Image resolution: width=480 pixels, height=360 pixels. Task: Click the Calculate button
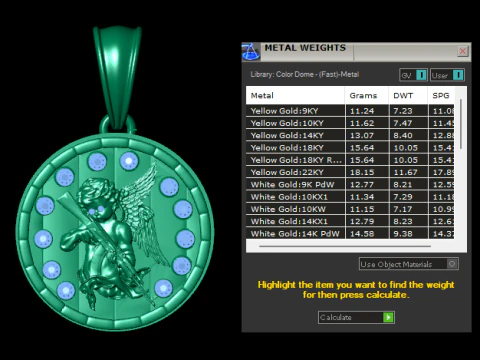click(356, 317)
